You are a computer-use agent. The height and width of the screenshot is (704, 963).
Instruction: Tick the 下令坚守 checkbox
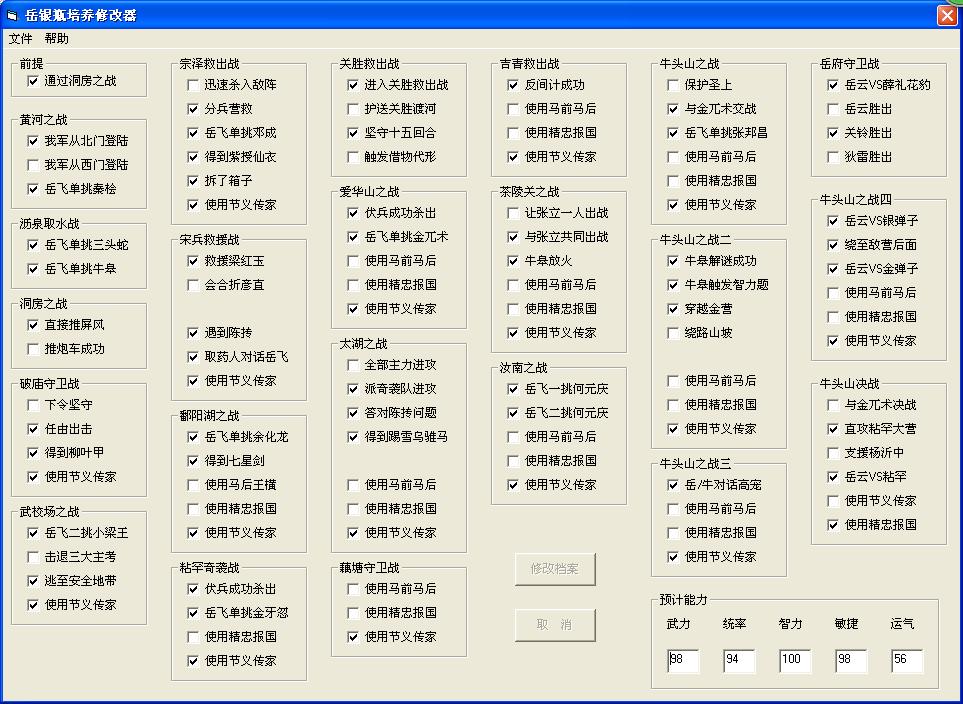point(34,405)
